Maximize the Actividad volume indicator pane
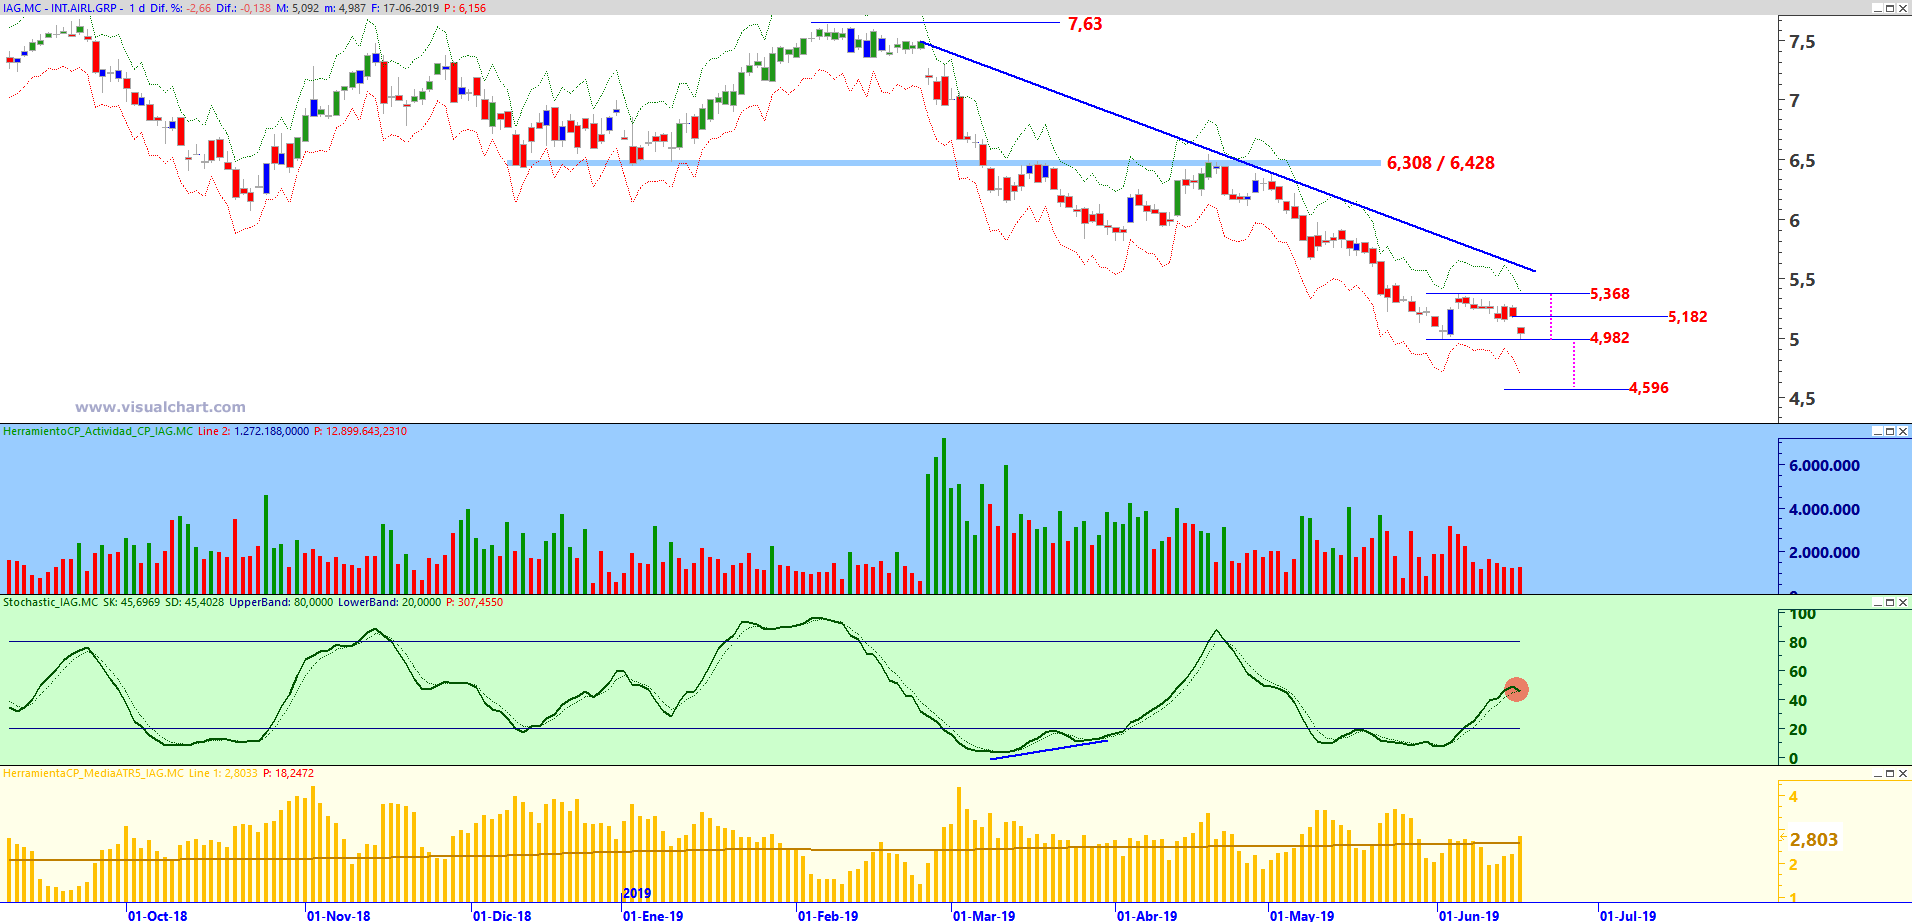This screenshot has height=922, width=1912. (1890, 431)
